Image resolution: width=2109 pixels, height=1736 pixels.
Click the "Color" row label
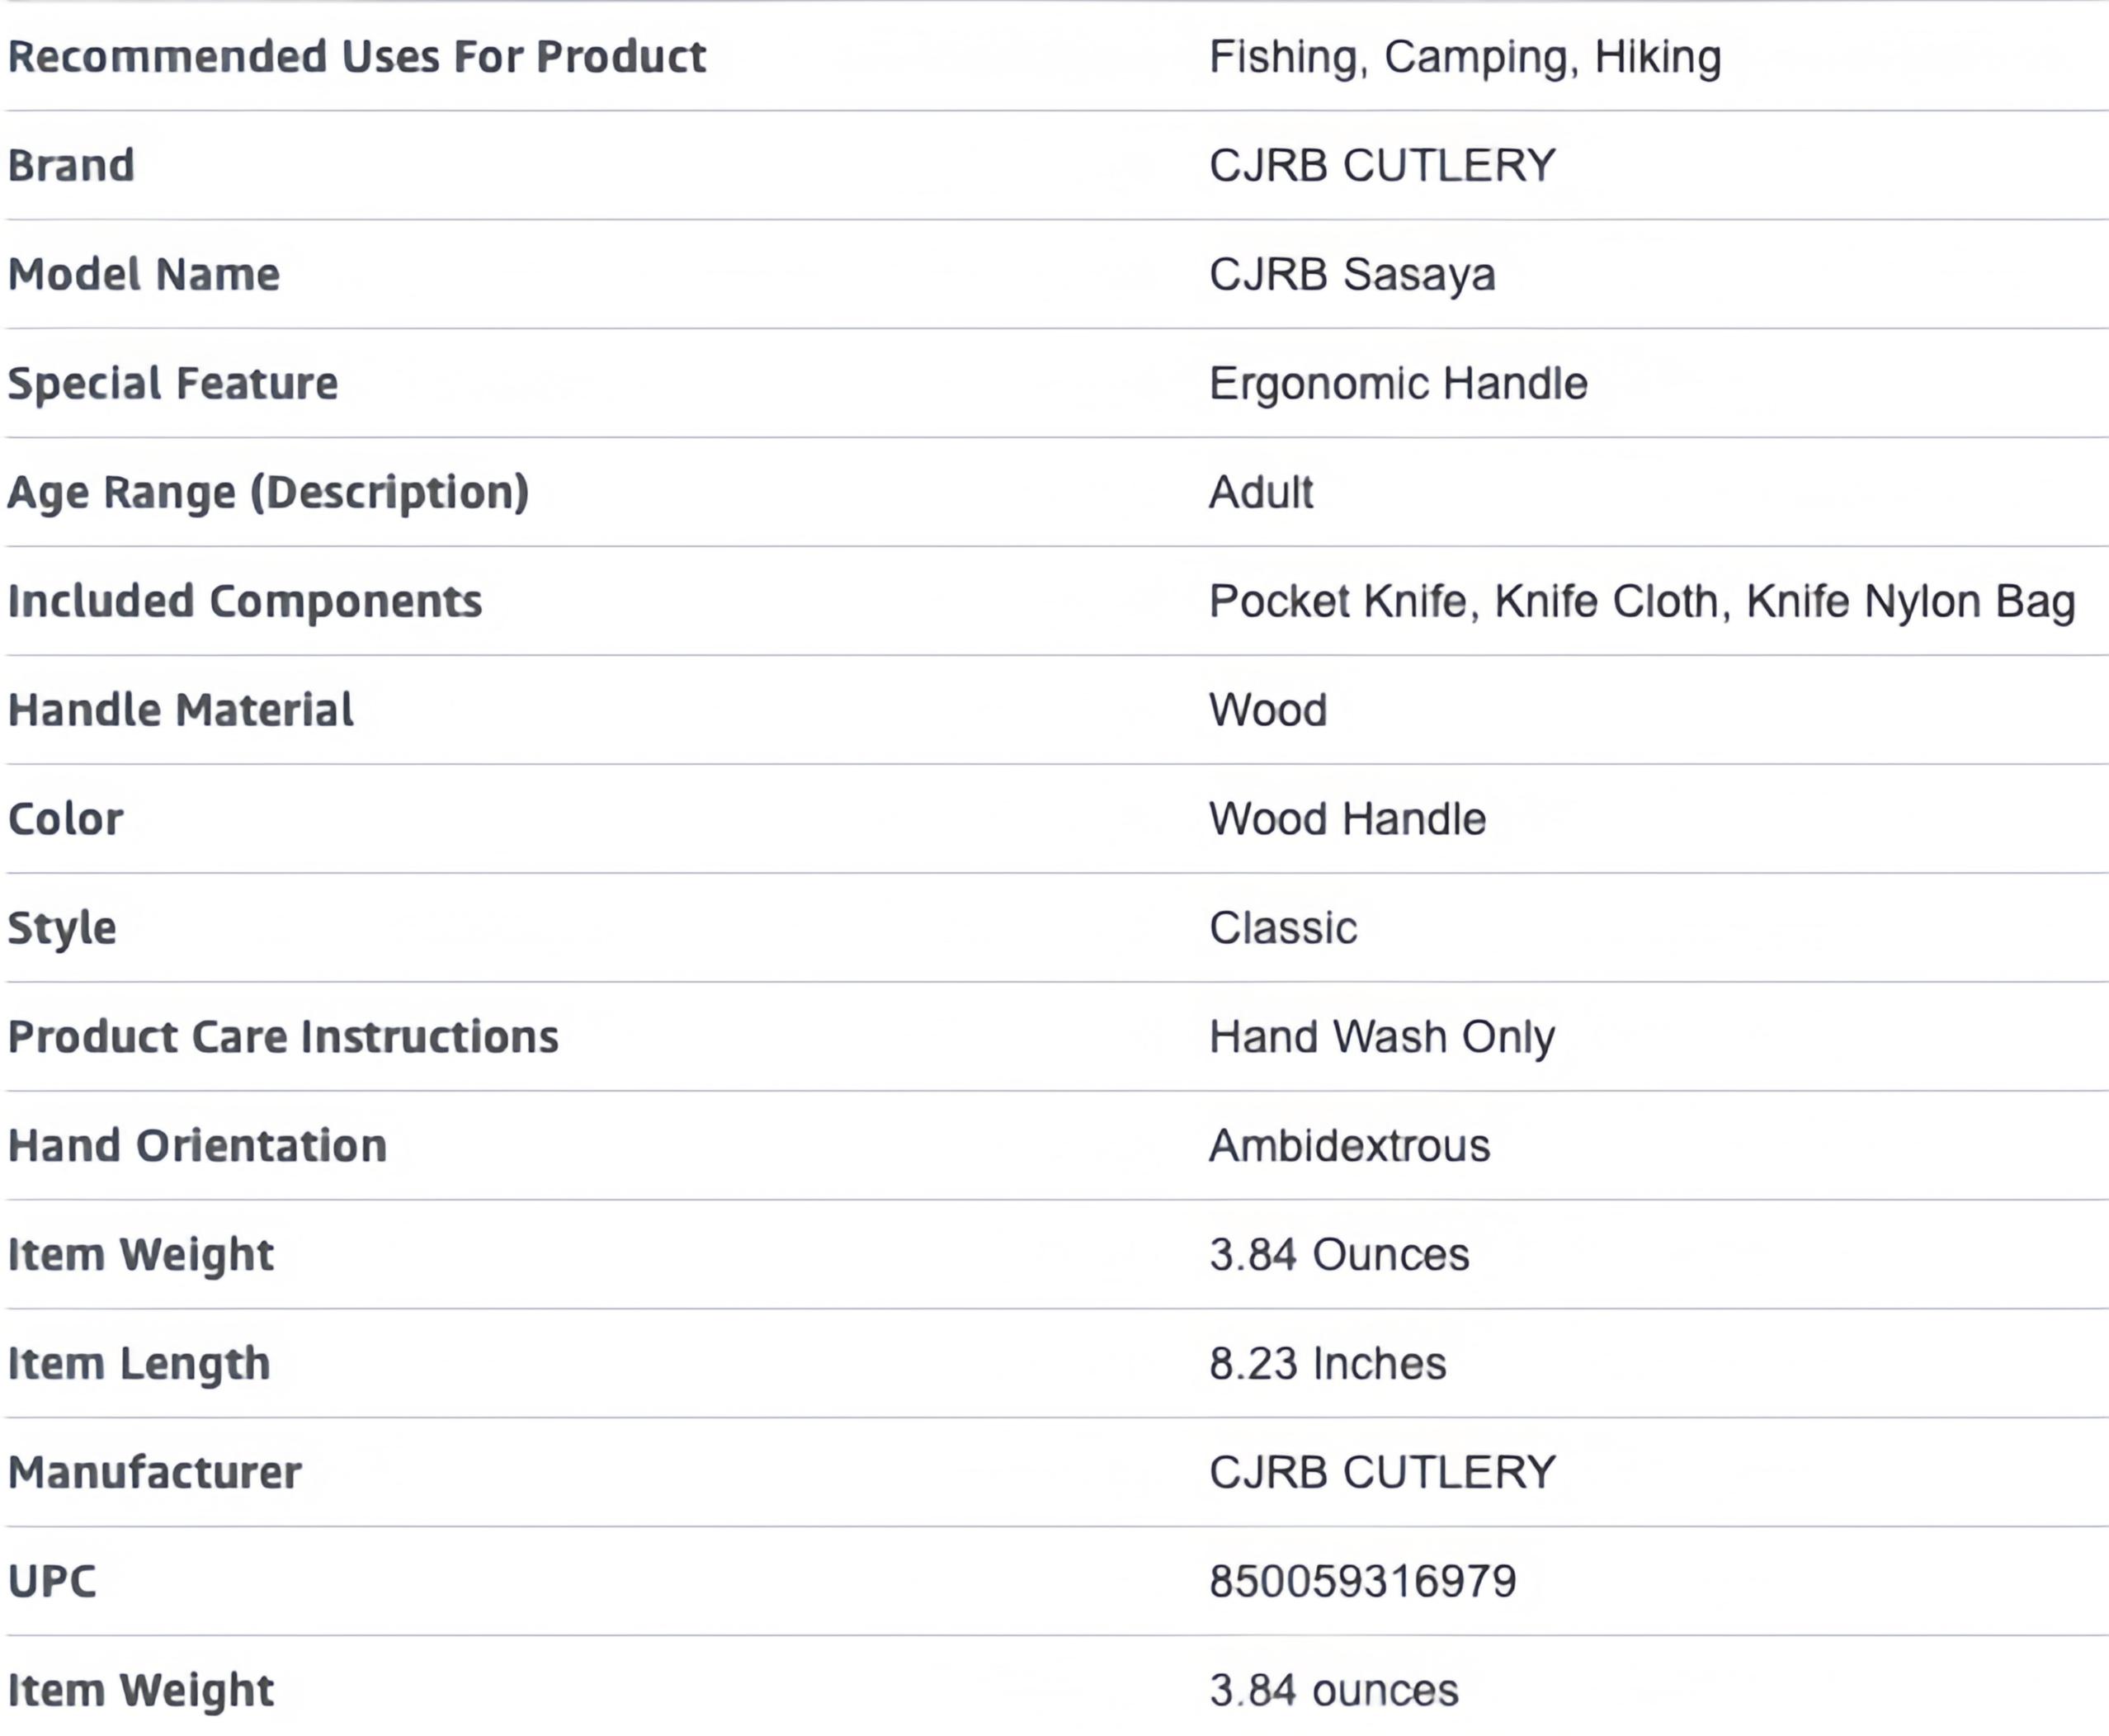click(66, 820)
